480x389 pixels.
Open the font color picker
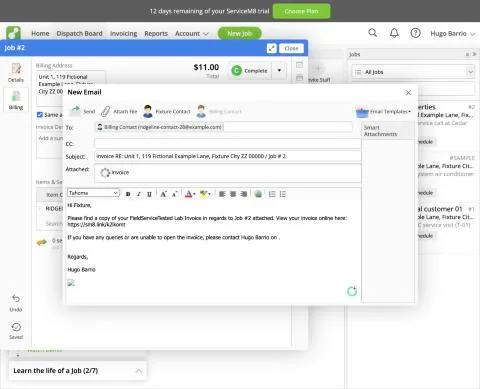pos(190,194)
